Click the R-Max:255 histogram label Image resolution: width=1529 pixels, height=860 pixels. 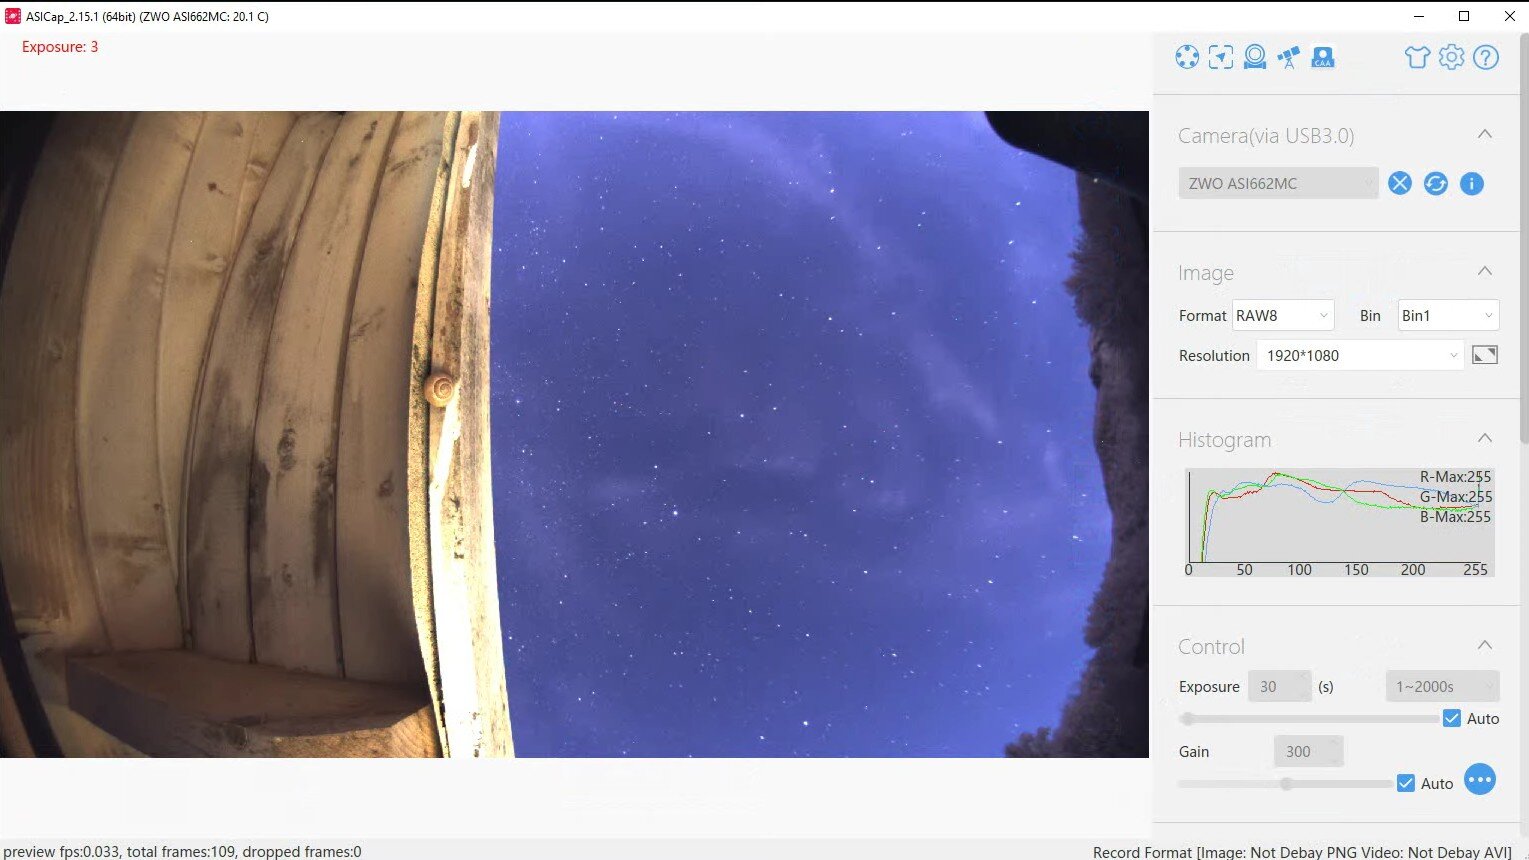pyautogui.click(x=1455, y=477)
